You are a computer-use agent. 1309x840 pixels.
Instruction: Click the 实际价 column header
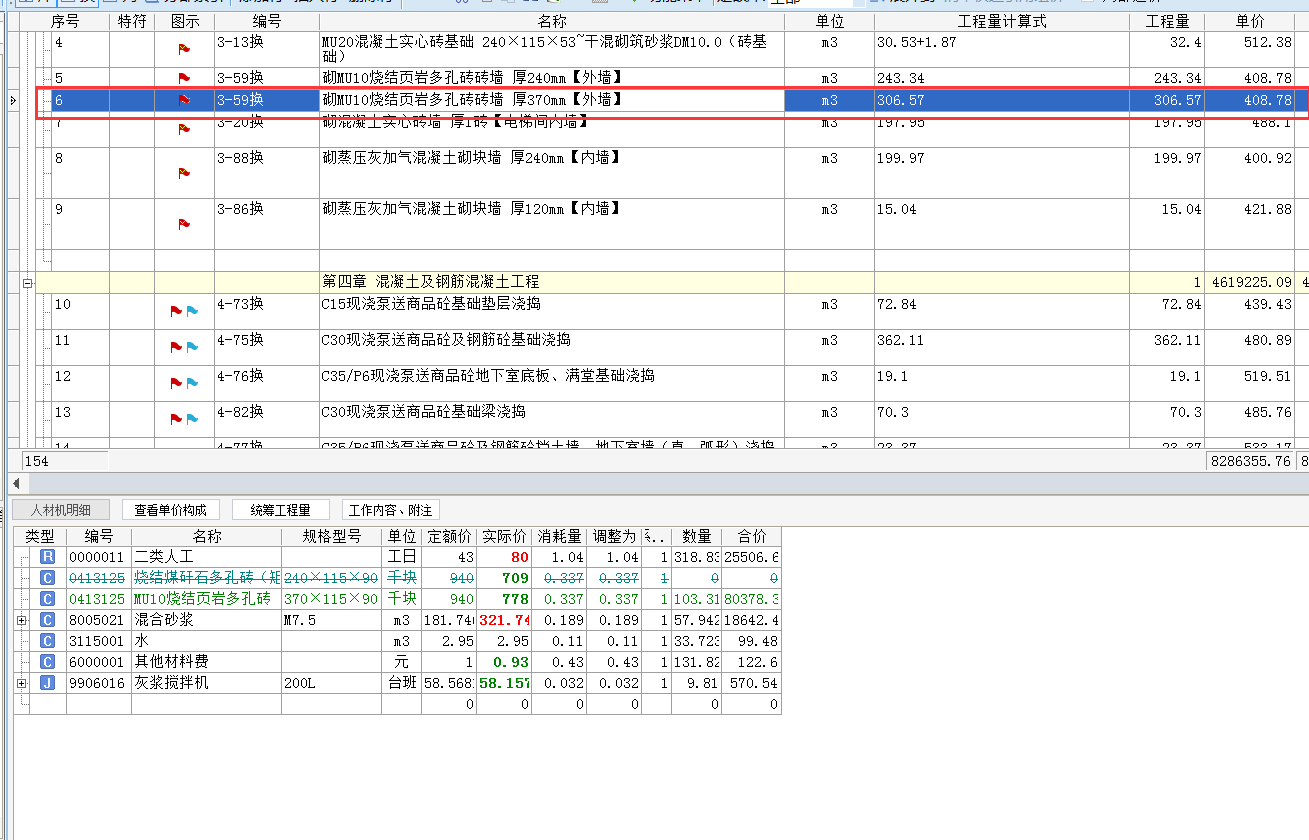(x=503, y=536)
